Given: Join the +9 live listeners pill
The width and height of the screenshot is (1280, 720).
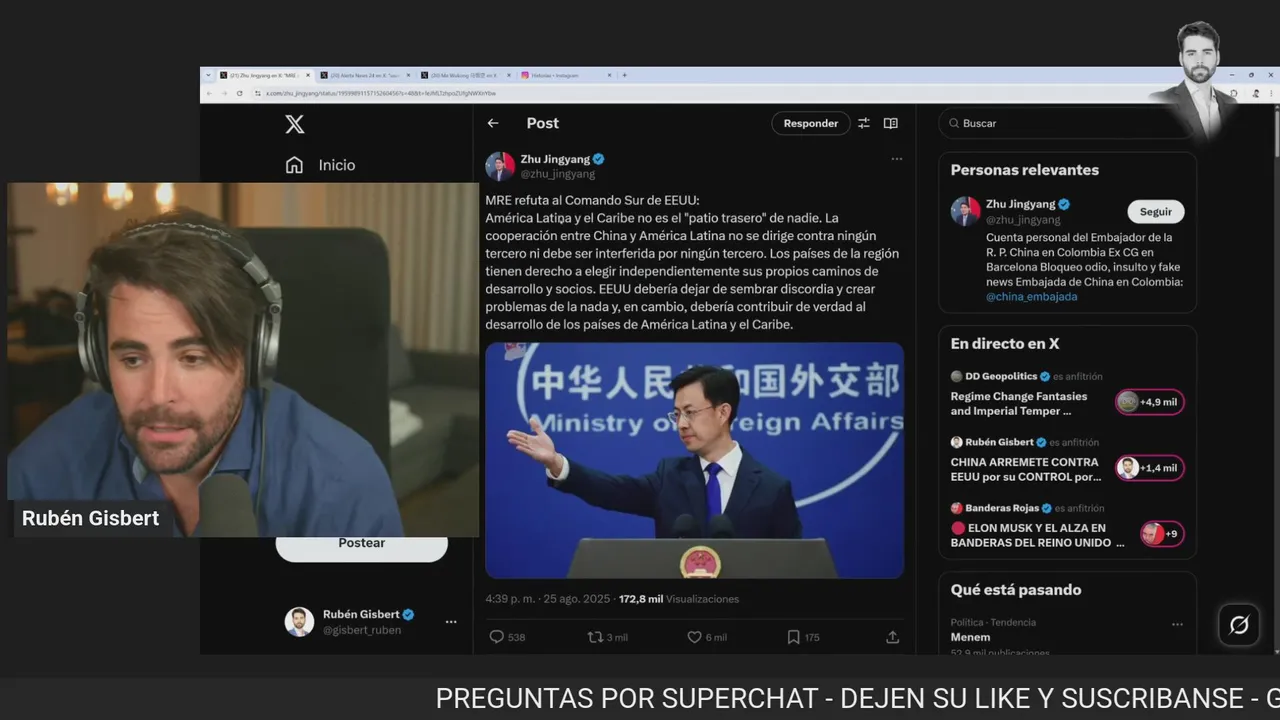Looking at the screenshot, I should coord(1162,534).
